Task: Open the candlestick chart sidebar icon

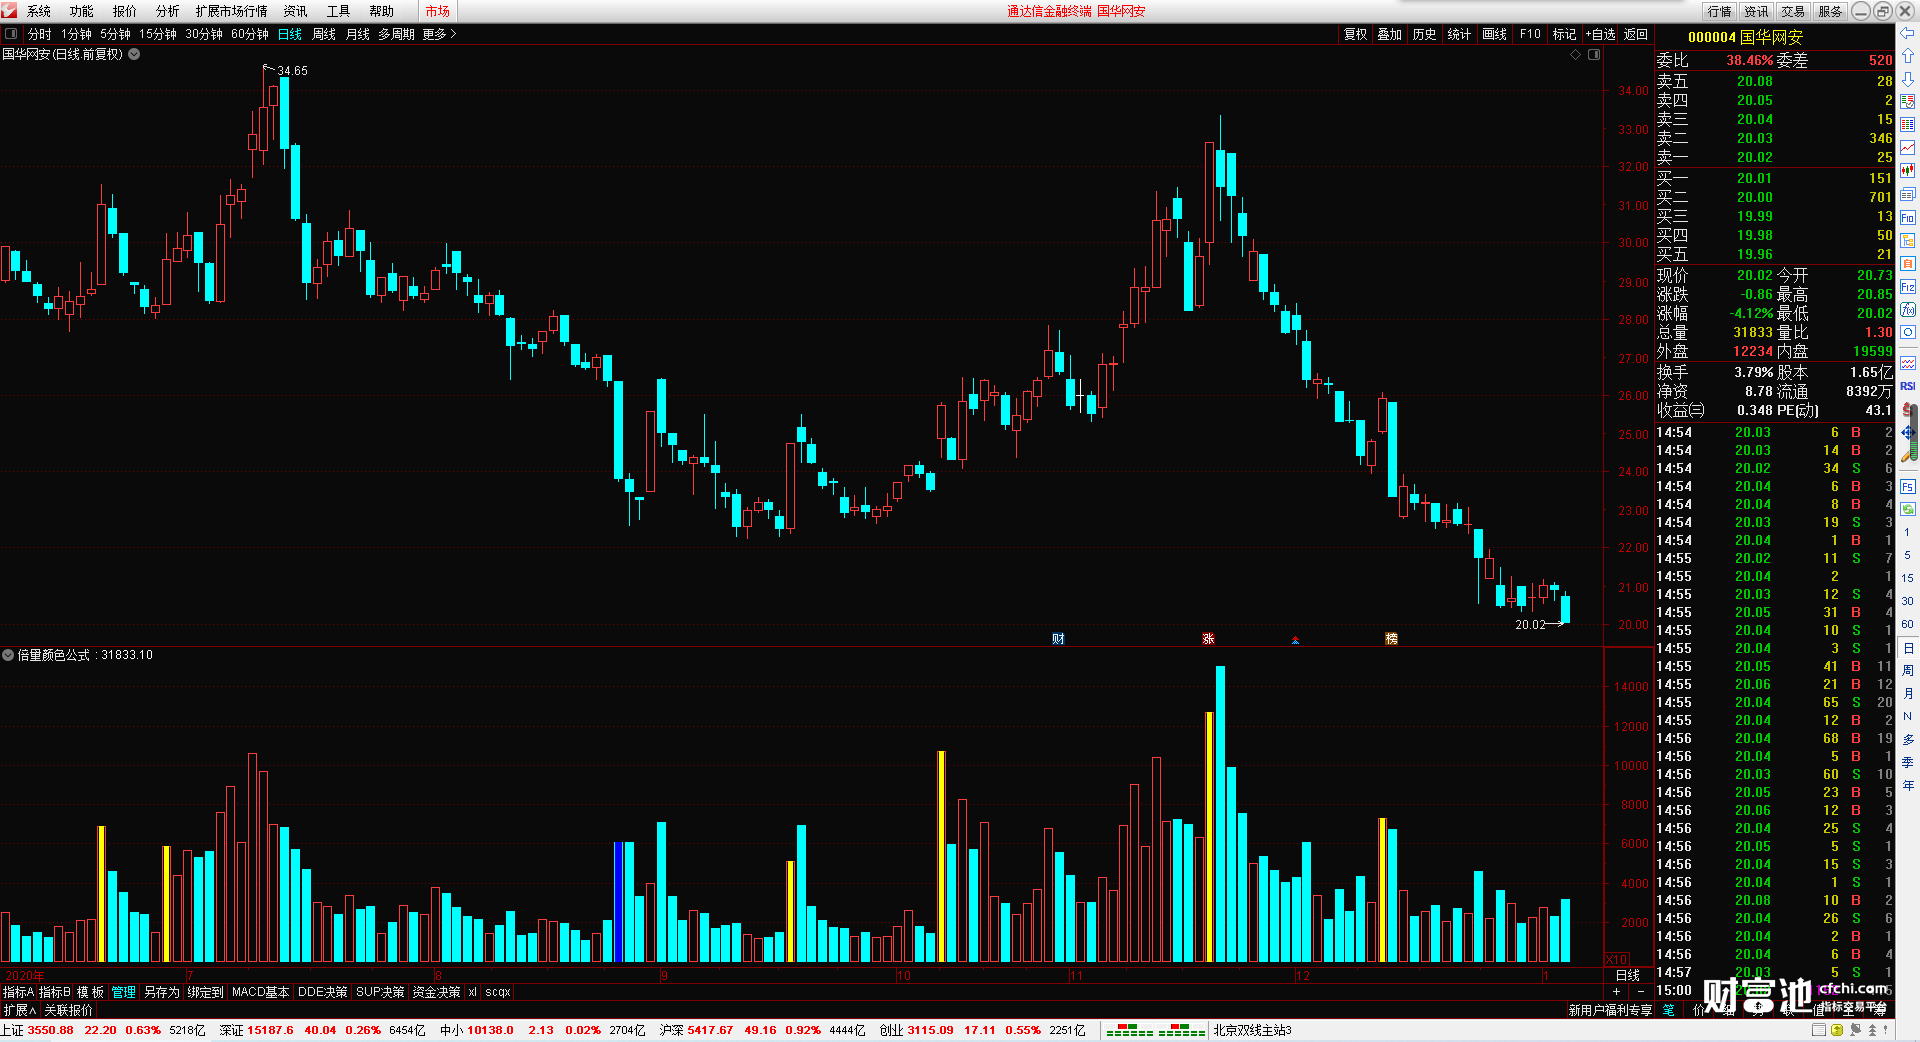Action: pyautogui.click(x=1907, y=171)
